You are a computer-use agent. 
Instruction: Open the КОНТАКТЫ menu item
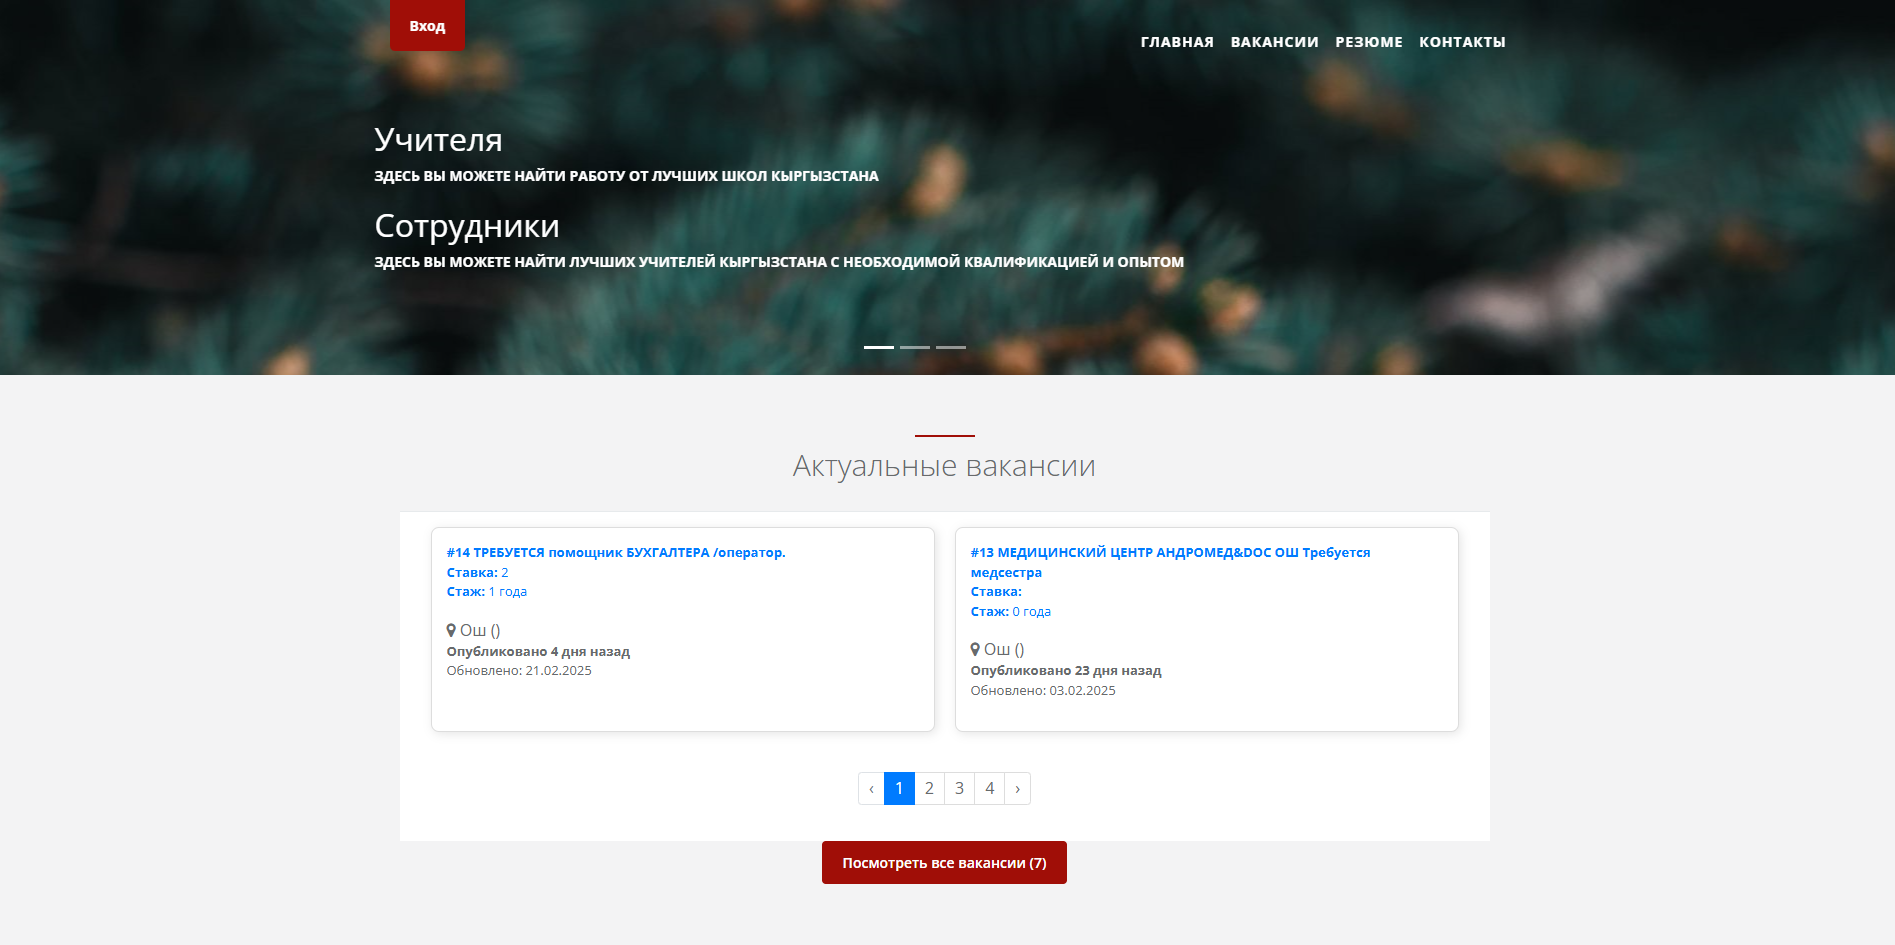[1462, 42]
